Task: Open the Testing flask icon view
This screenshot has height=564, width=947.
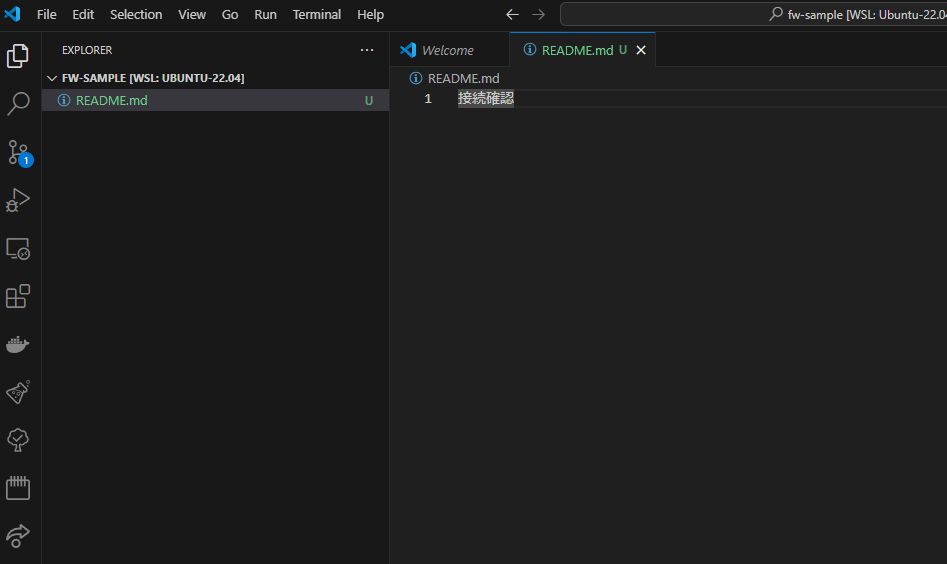Action: coord(18,393)
